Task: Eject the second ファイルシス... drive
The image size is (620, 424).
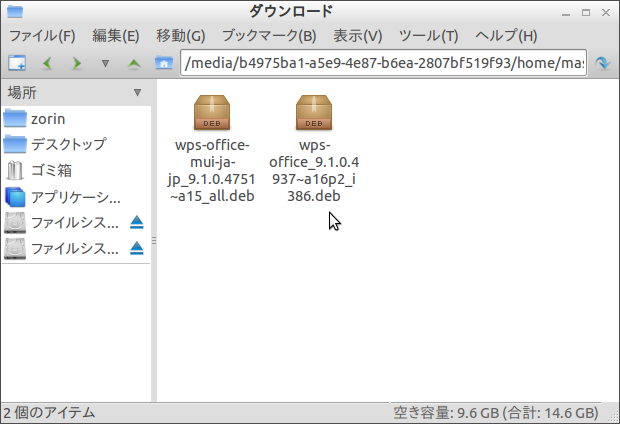Action: [x=137, y=249]
